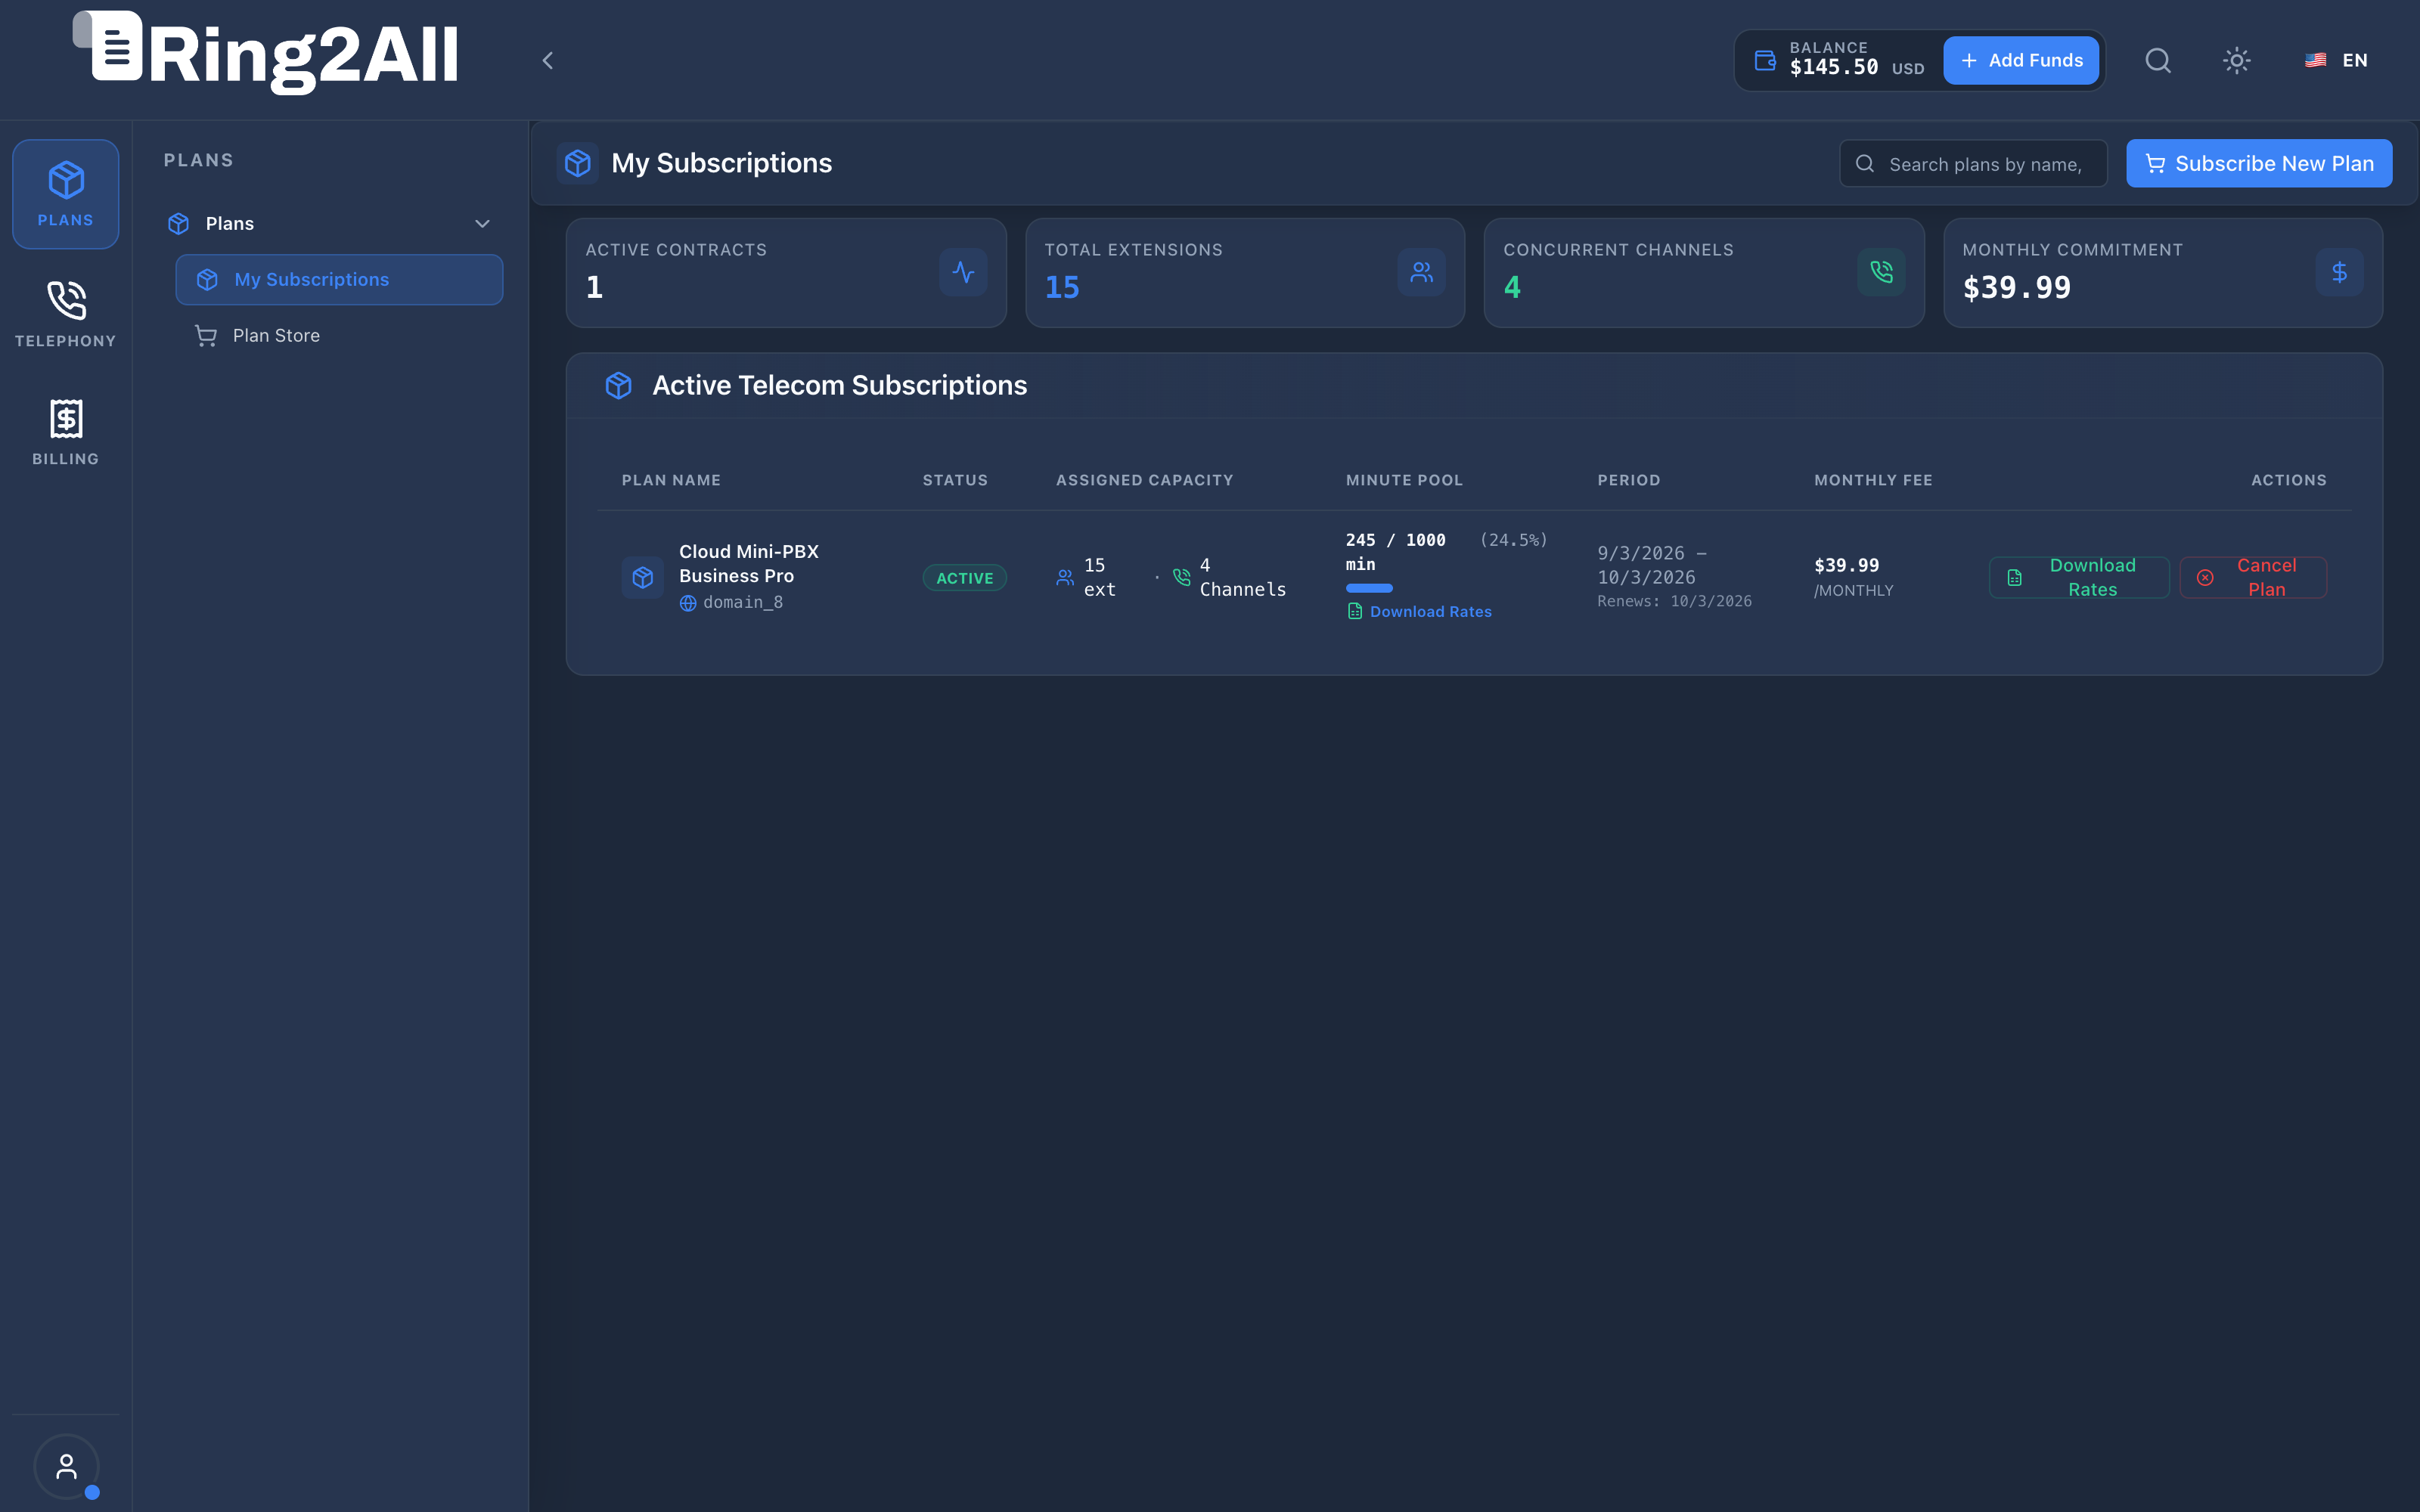This screenshot has height=1512, width=2420.
Task: Click the Total Extensions users icon
Action: click(1421, 272)
